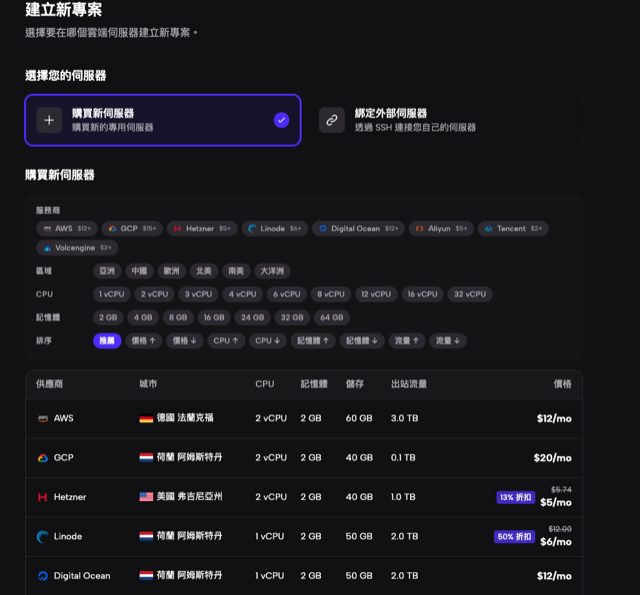
Task: Filter by 8 vCPU
Action: click(331, 294)
